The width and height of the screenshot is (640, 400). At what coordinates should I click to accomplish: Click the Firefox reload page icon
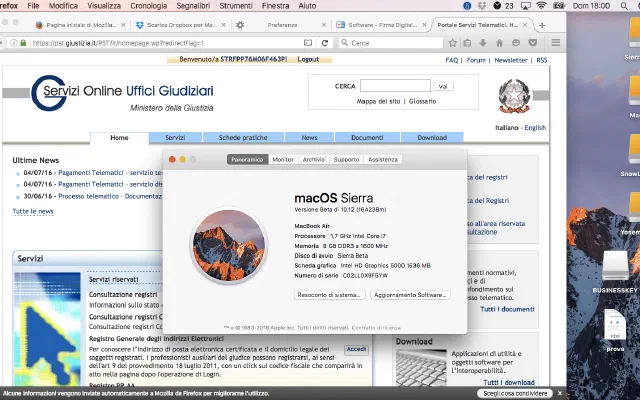[x=325, y=43]
